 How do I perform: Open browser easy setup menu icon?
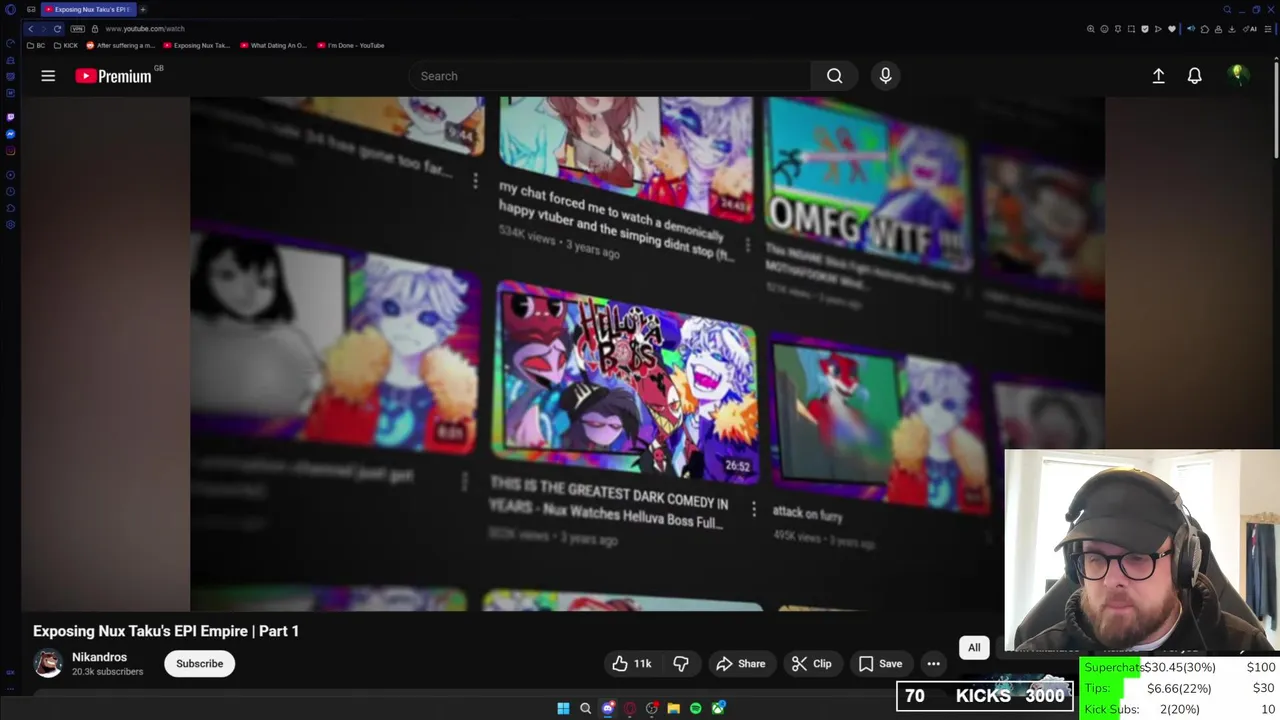coord(1268,29)
